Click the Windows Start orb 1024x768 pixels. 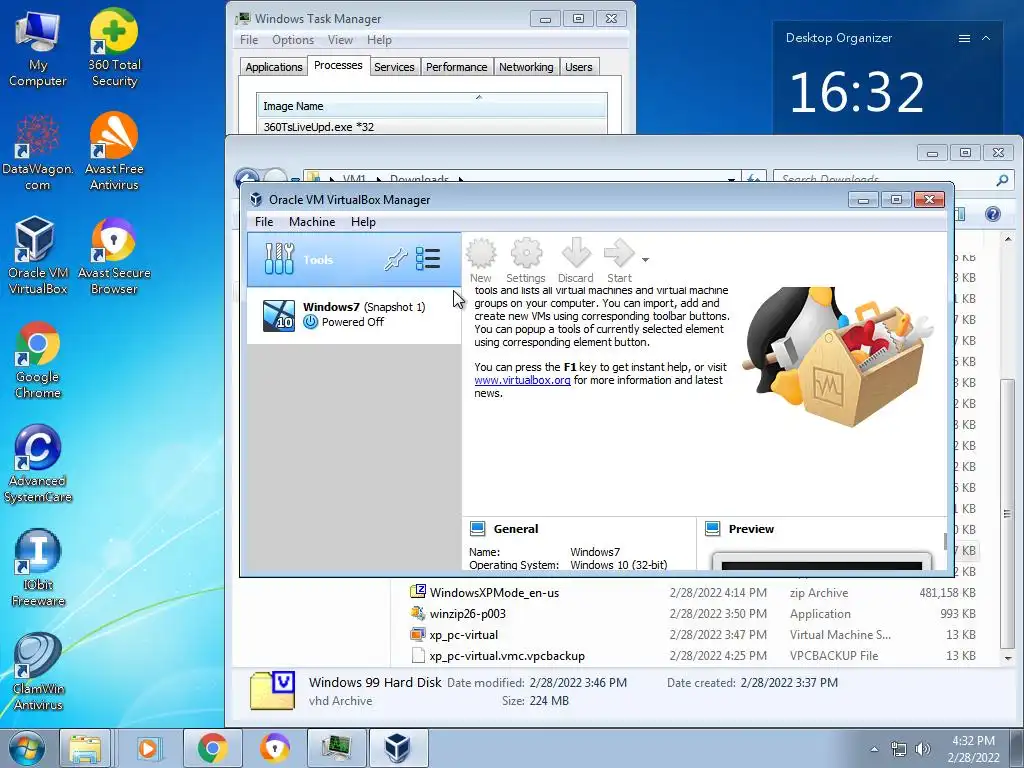click(x=27, y=748)
